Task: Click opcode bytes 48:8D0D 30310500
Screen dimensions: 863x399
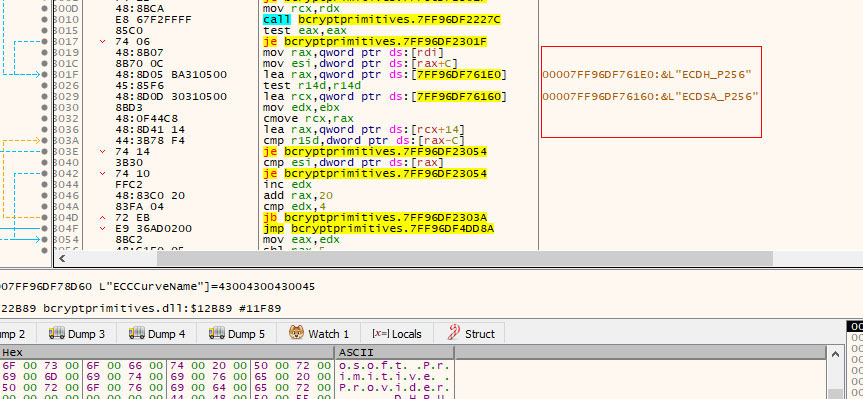Action: 171,96
